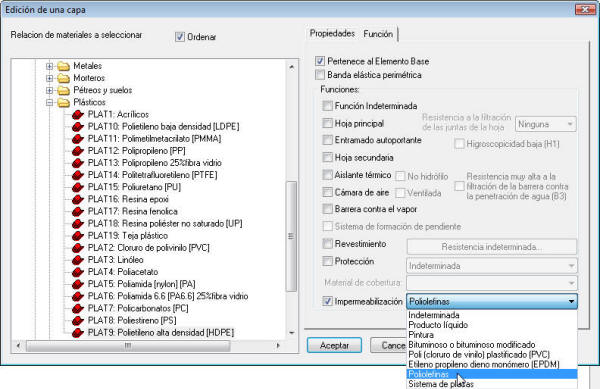The image size is (600, 389).
Task: Click the tree scroll-down arrow
Action: coord(292,333)
